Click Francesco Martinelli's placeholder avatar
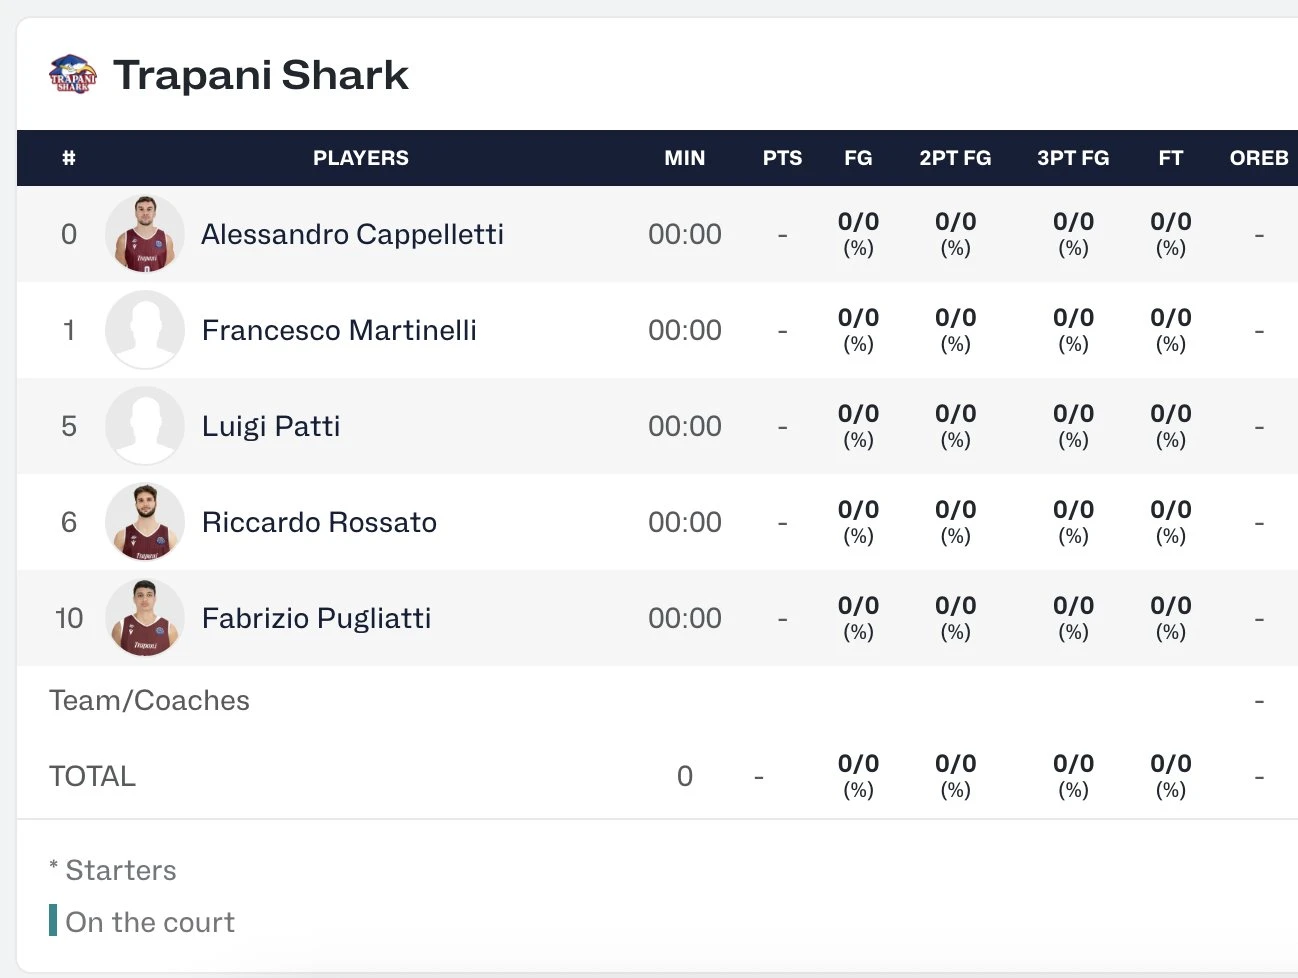This screenshot has height=978, width=1298. pyautogui.click(x=145, y=330)
